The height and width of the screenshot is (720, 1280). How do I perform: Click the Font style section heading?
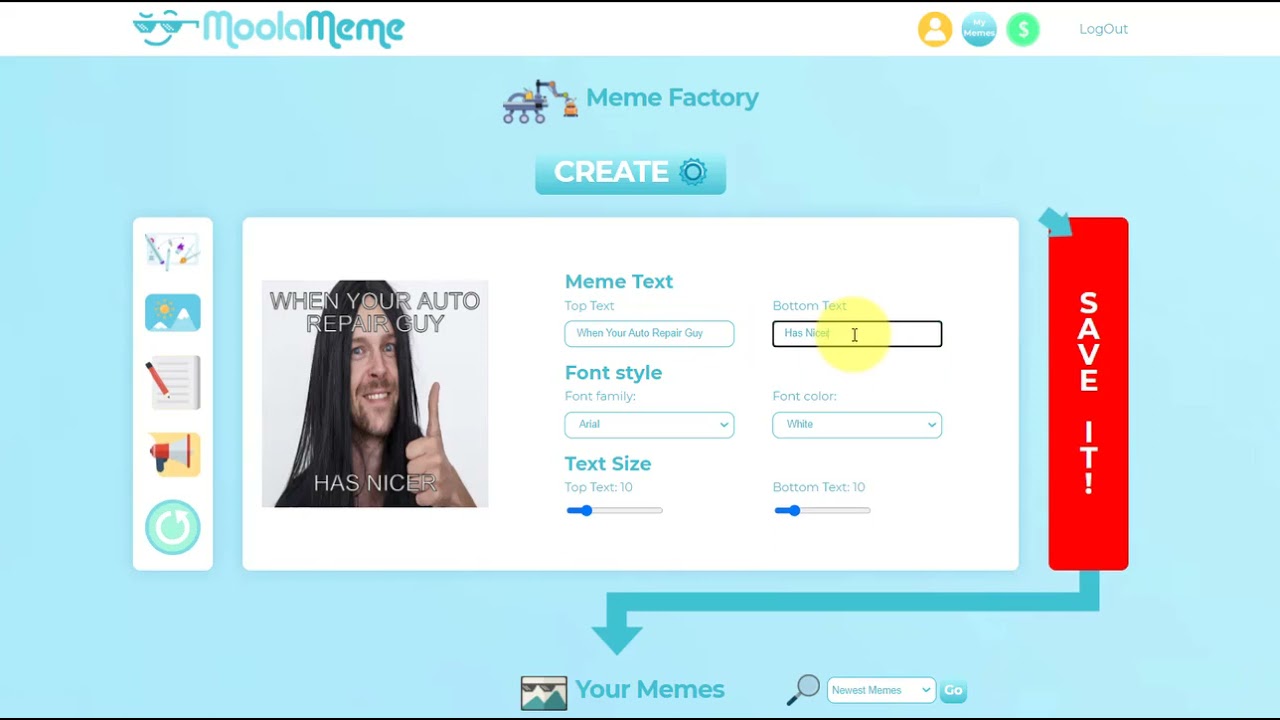[x=613, y=372]
